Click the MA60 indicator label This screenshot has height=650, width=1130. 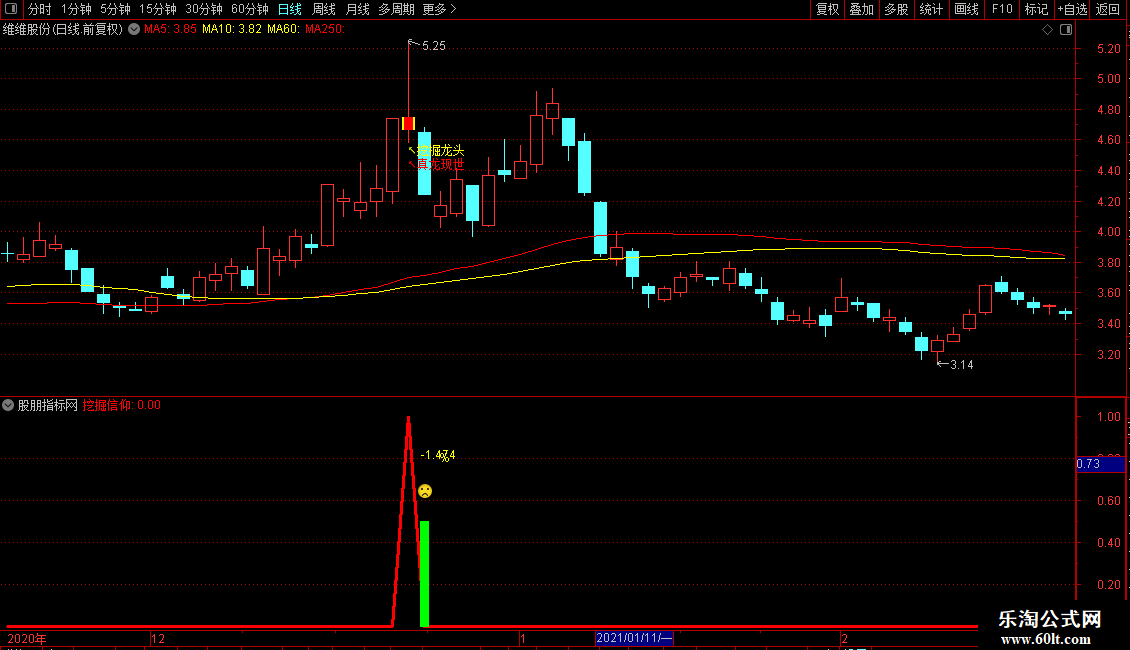(284, 29)
